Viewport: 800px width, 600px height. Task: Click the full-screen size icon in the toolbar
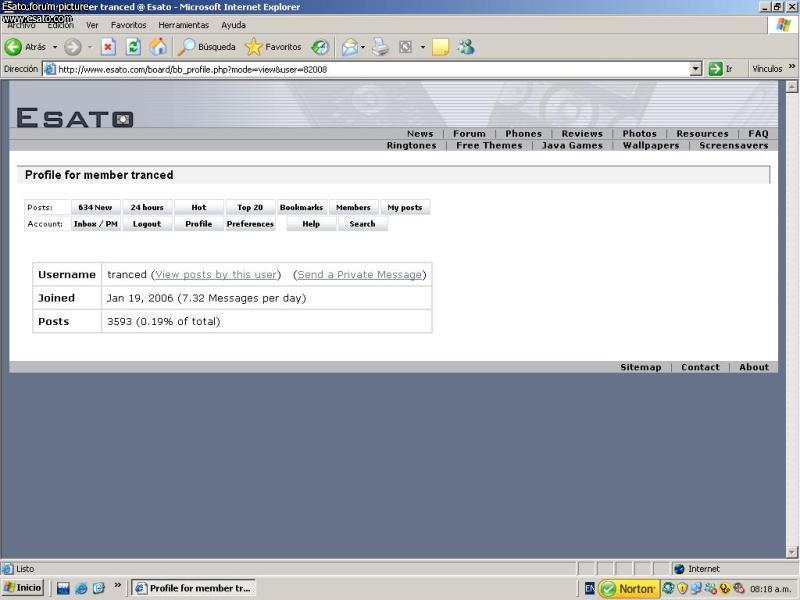click(x=405, y=47)
